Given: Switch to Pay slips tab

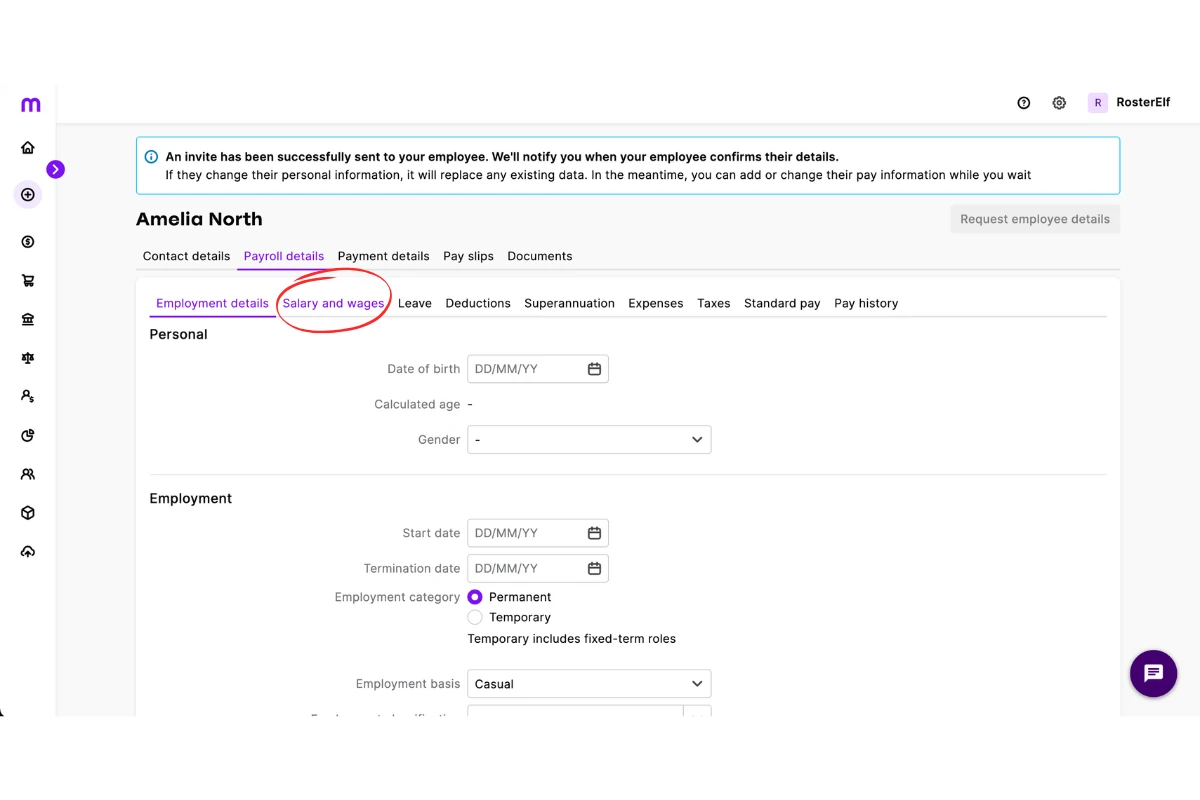Looking at the screenshot, I should pos(468,256).
